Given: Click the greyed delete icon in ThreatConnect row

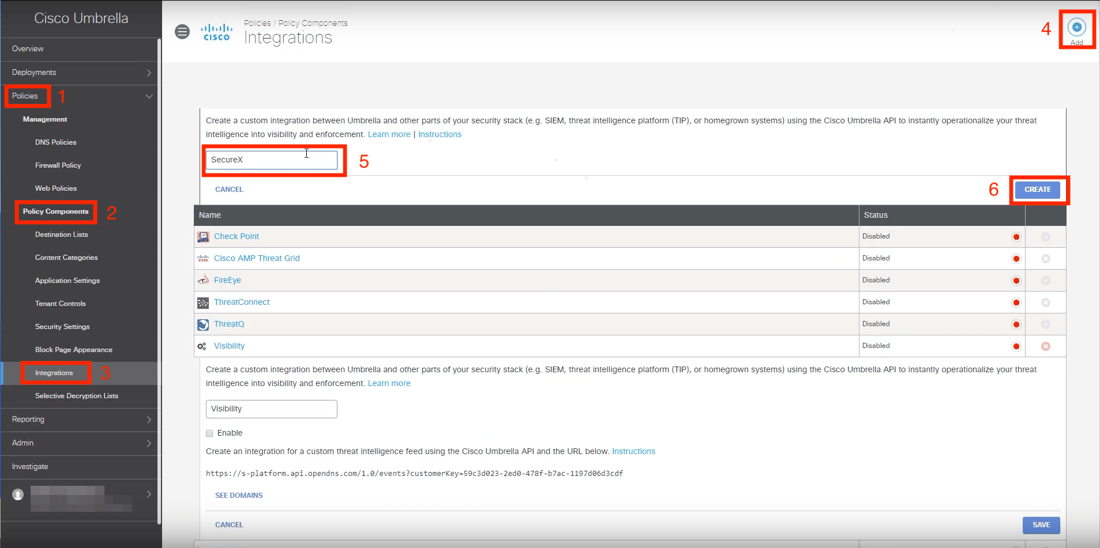Looking at the screenshot, I should click(1045, 302).
